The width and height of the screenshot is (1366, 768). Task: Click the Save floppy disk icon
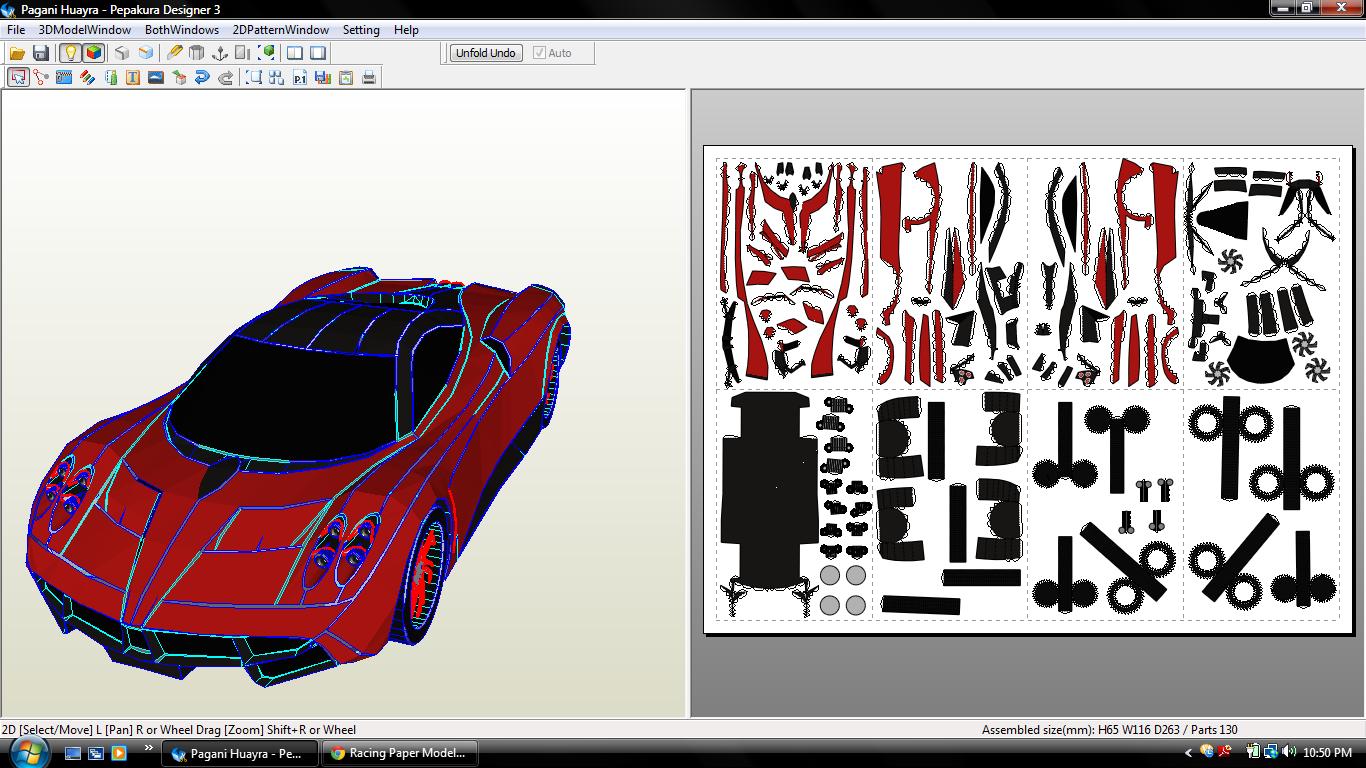(41, 53)
